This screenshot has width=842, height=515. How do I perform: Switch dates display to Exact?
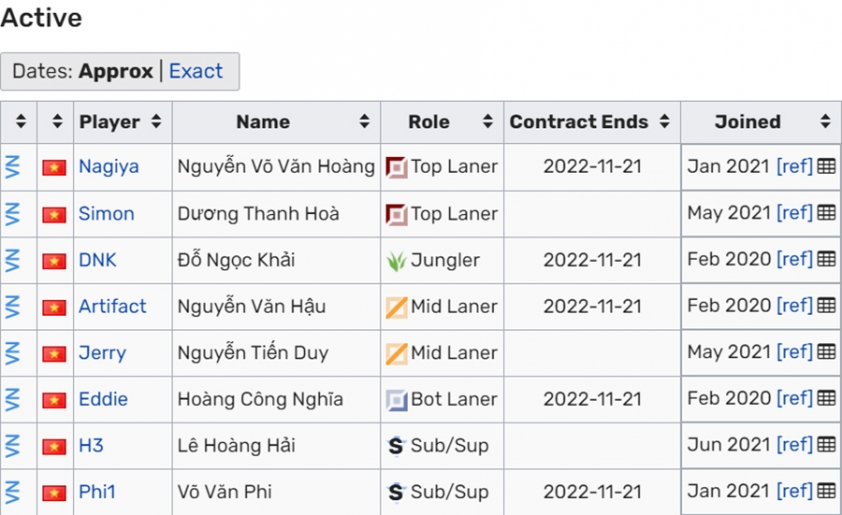pos(195,71)
